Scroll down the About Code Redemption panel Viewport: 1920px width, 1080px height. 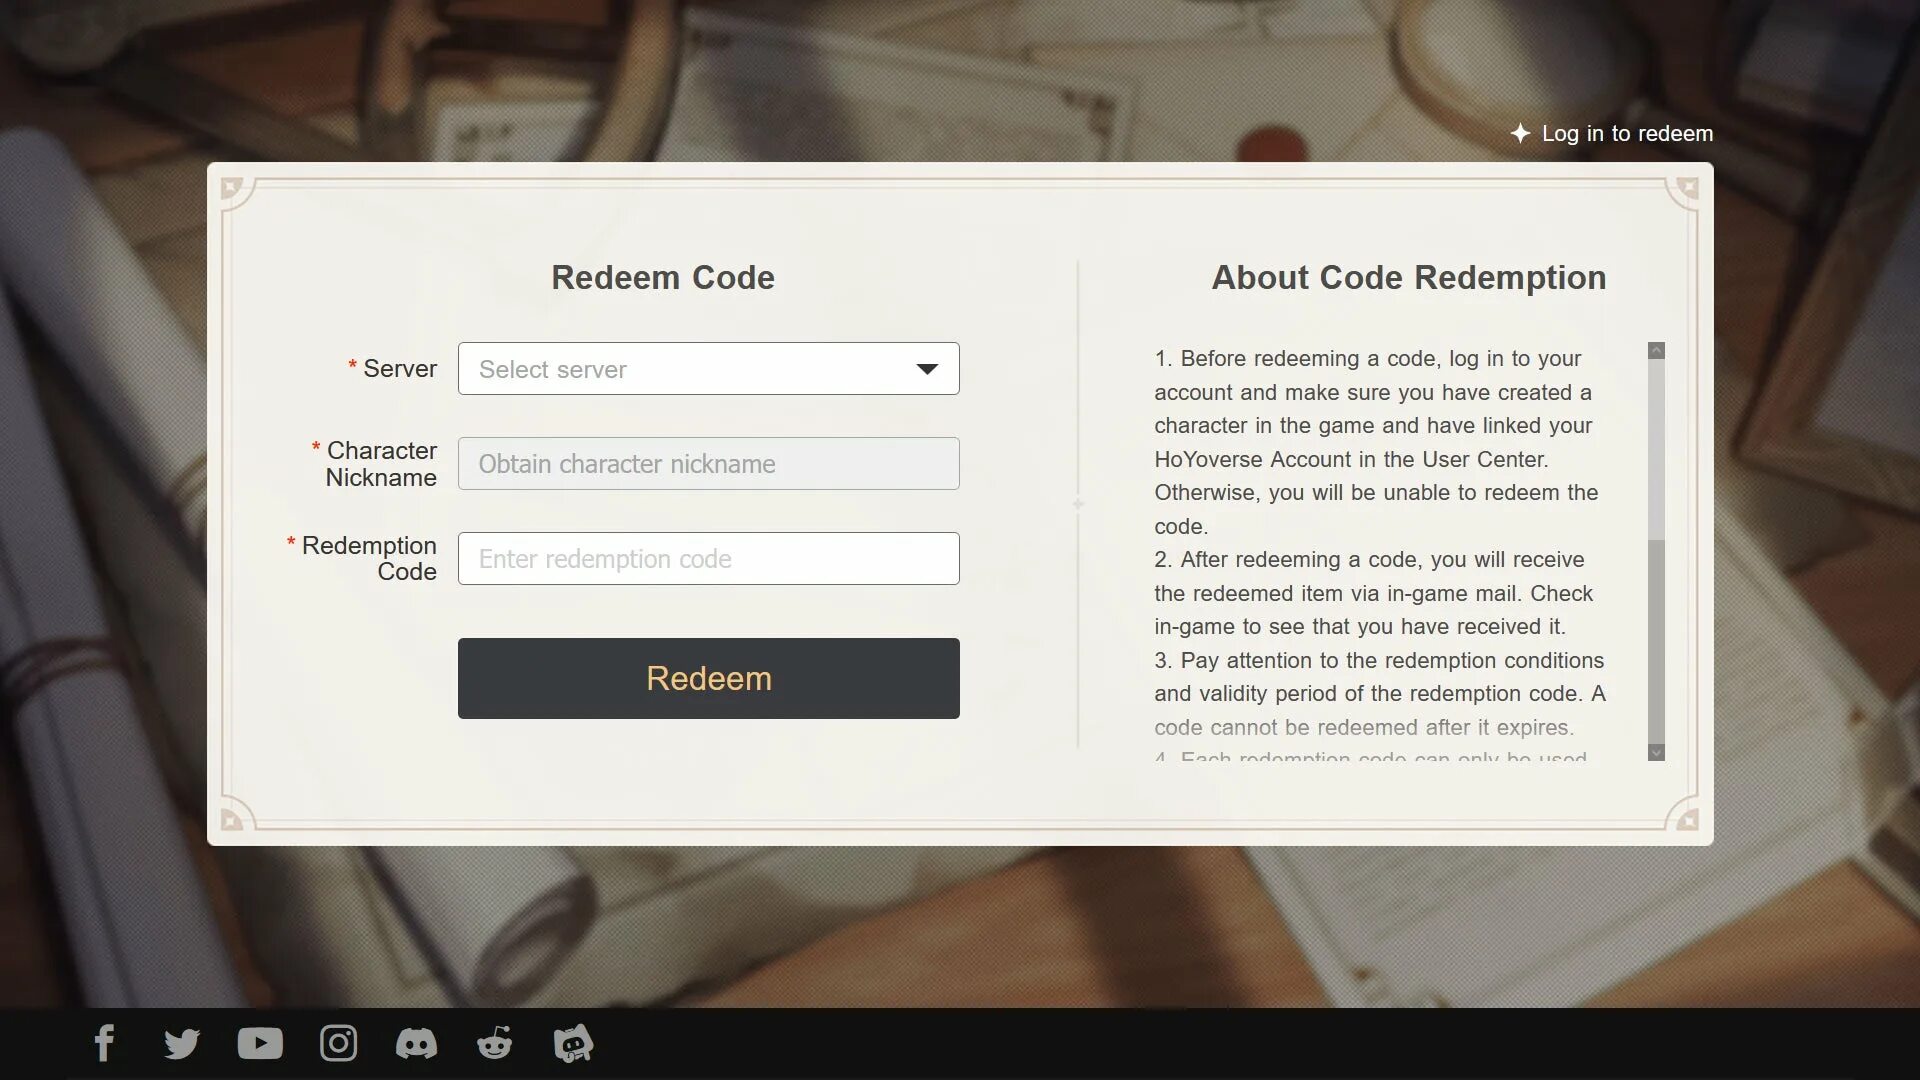pyautogui.click(x=1655, y=753)
